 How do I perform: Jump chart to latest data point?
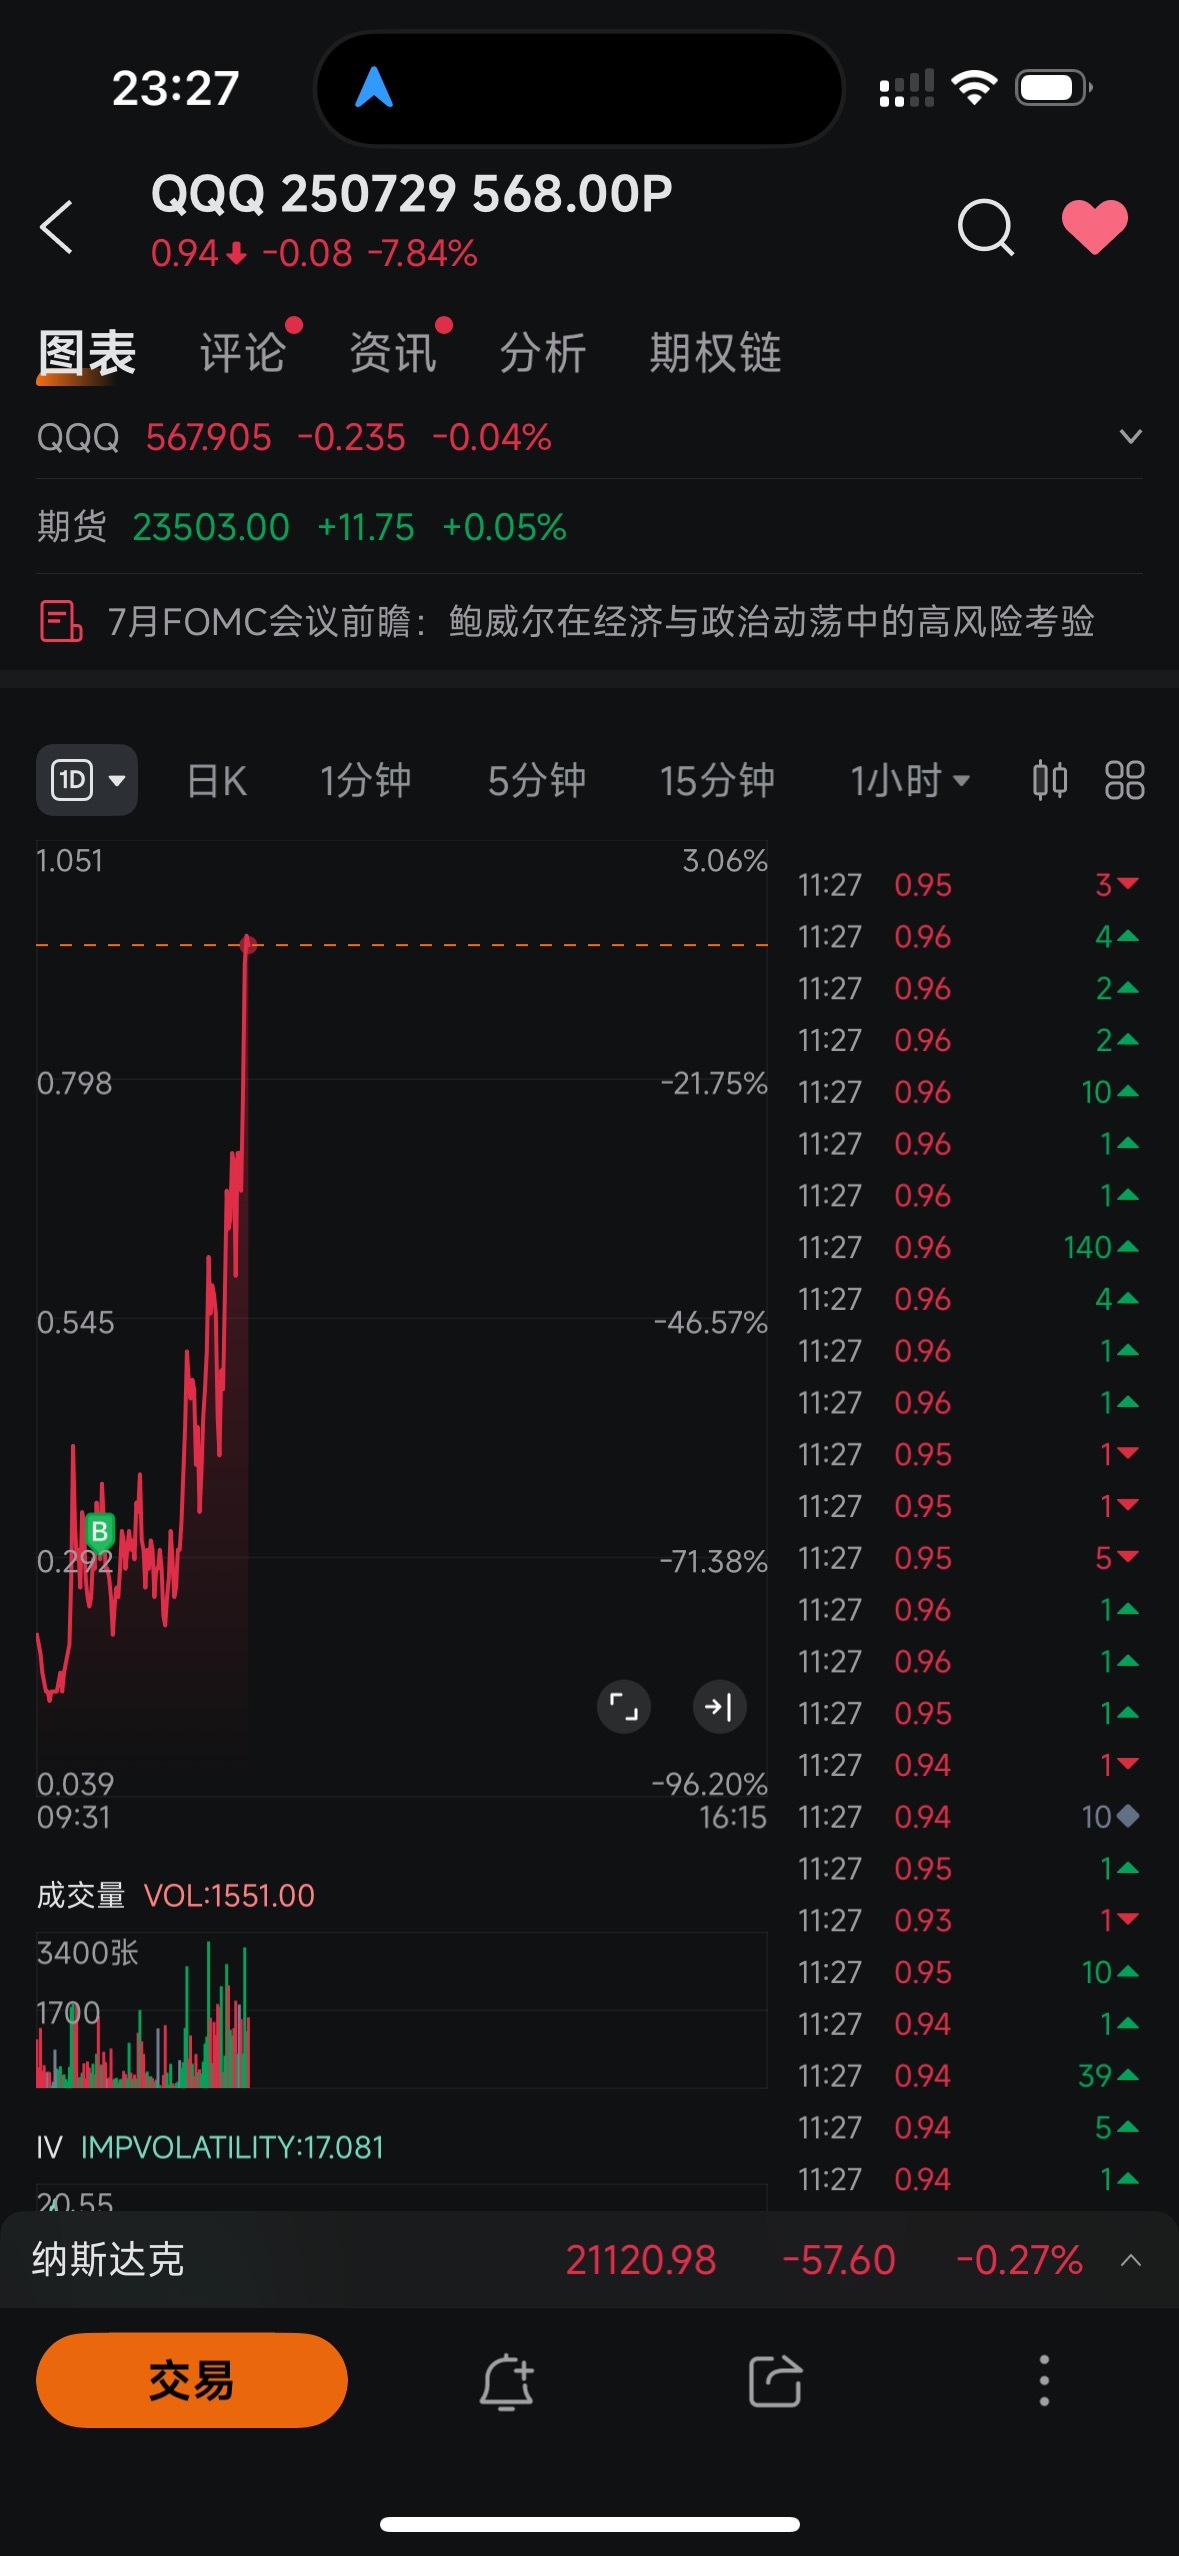(719, 1708)
